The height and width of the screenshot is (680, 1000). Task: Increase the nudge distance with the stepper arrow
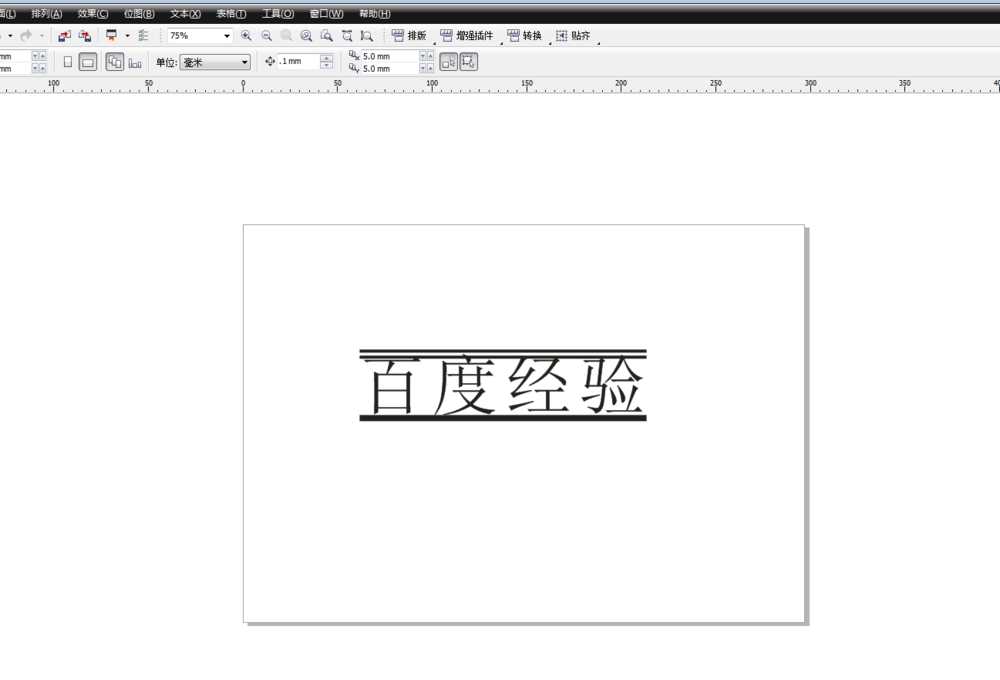tap(328, 58)
